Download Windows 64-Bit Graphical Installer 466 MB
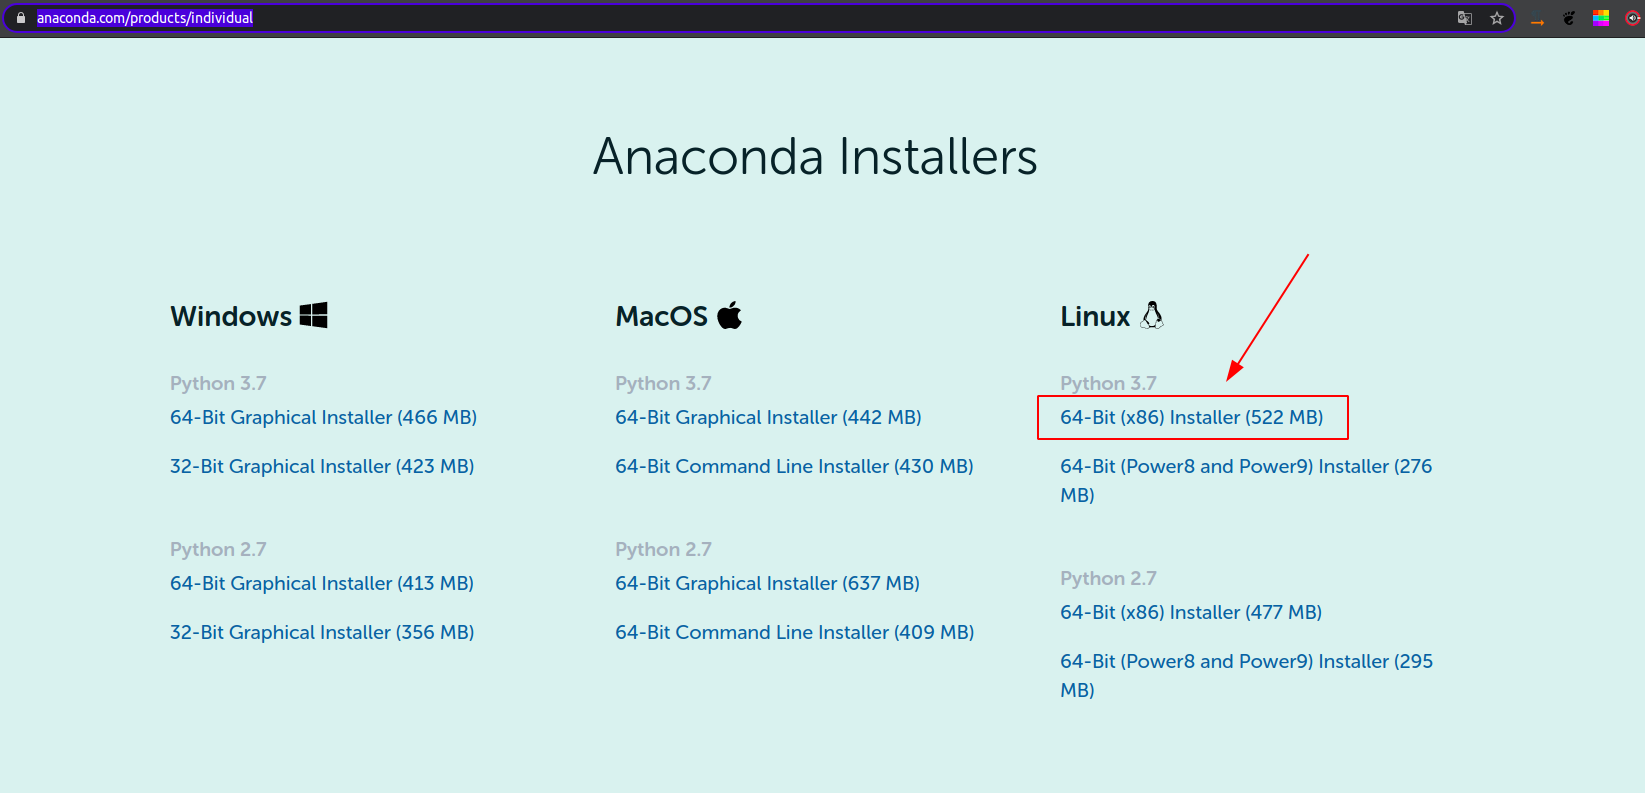1645x793 pixels. [323, 417]
